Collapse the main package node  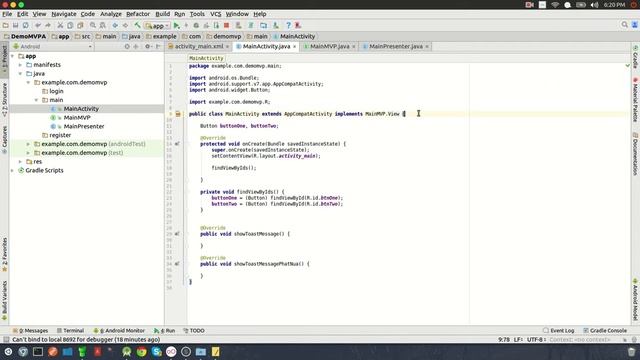[x=36, y=100]
